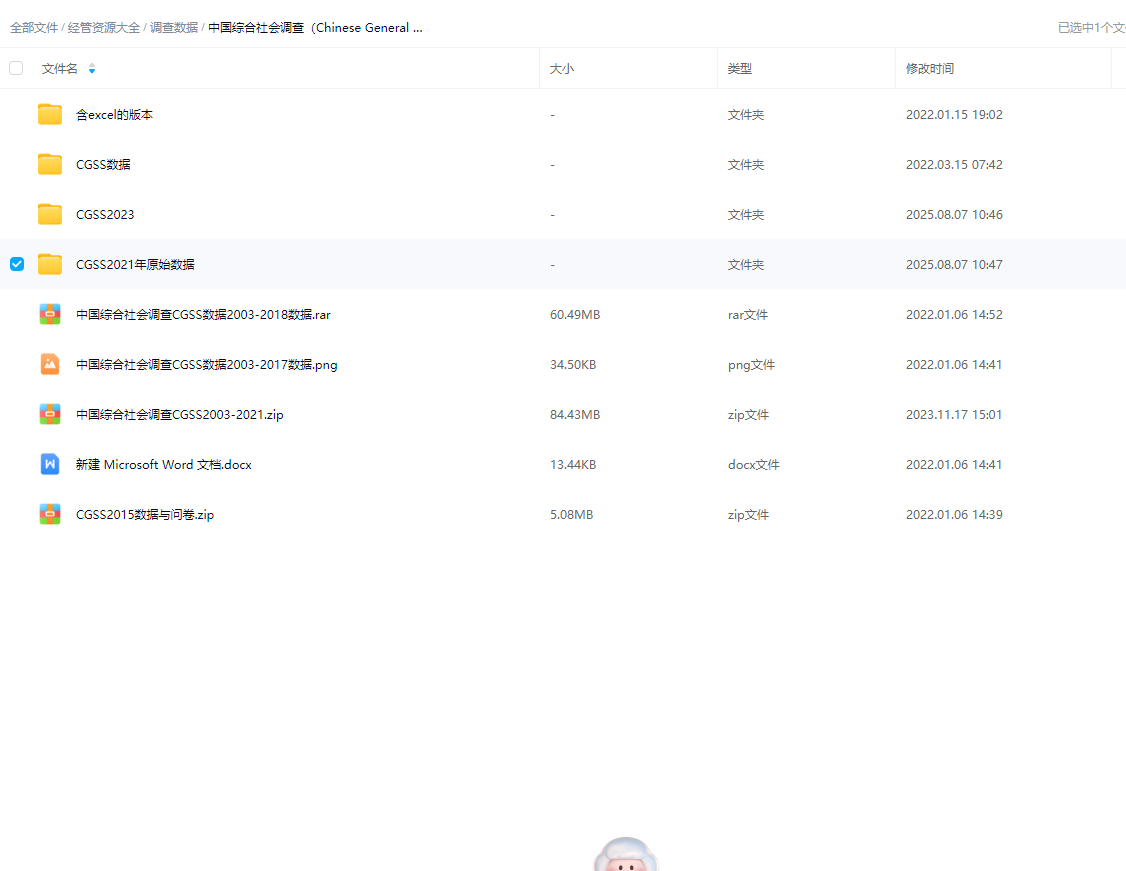This screenshot has height=871, width=1126.
Task: Go to 调查数据 in the breadcrumb
Action: 174,28
